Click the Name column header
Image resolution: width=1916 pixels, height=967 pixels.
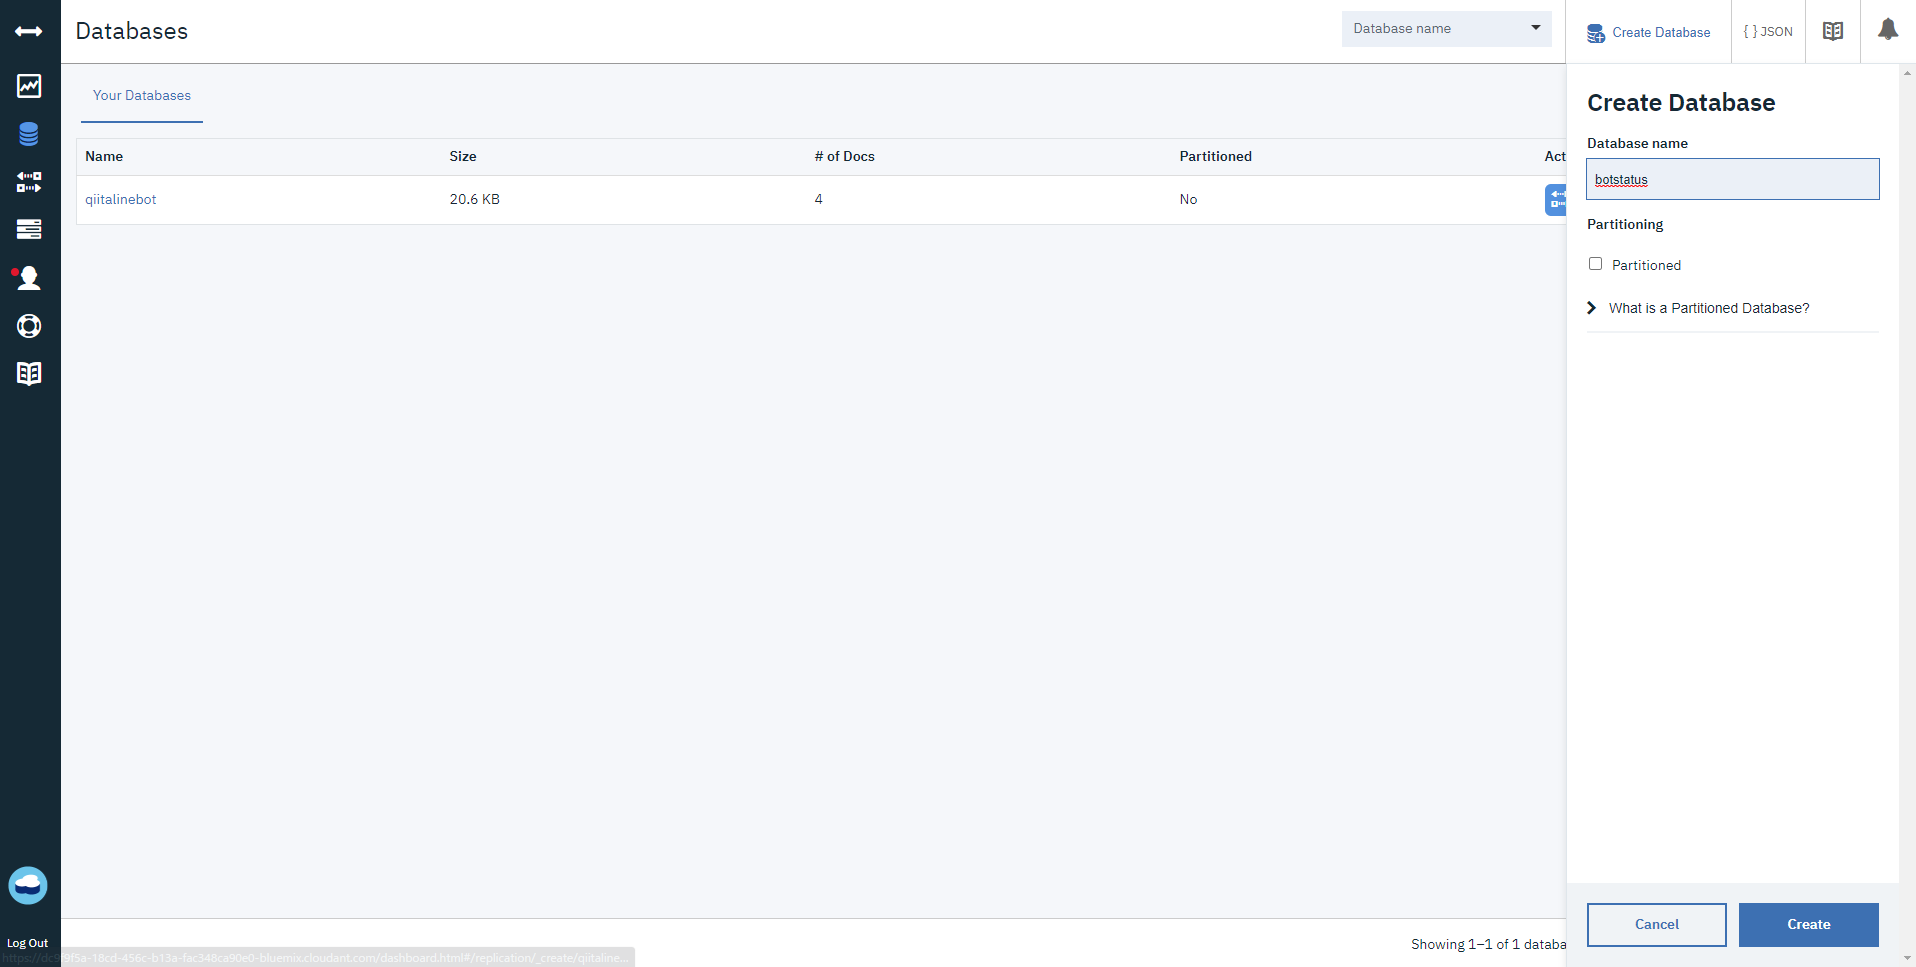pos(104,156)
